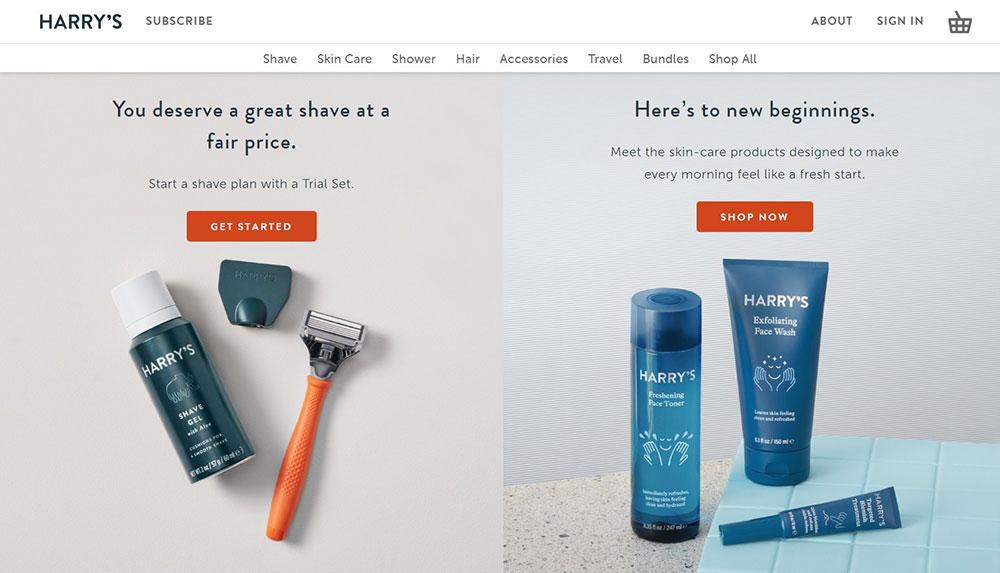
Task: Open the About page link
Action: coord(832,21)
